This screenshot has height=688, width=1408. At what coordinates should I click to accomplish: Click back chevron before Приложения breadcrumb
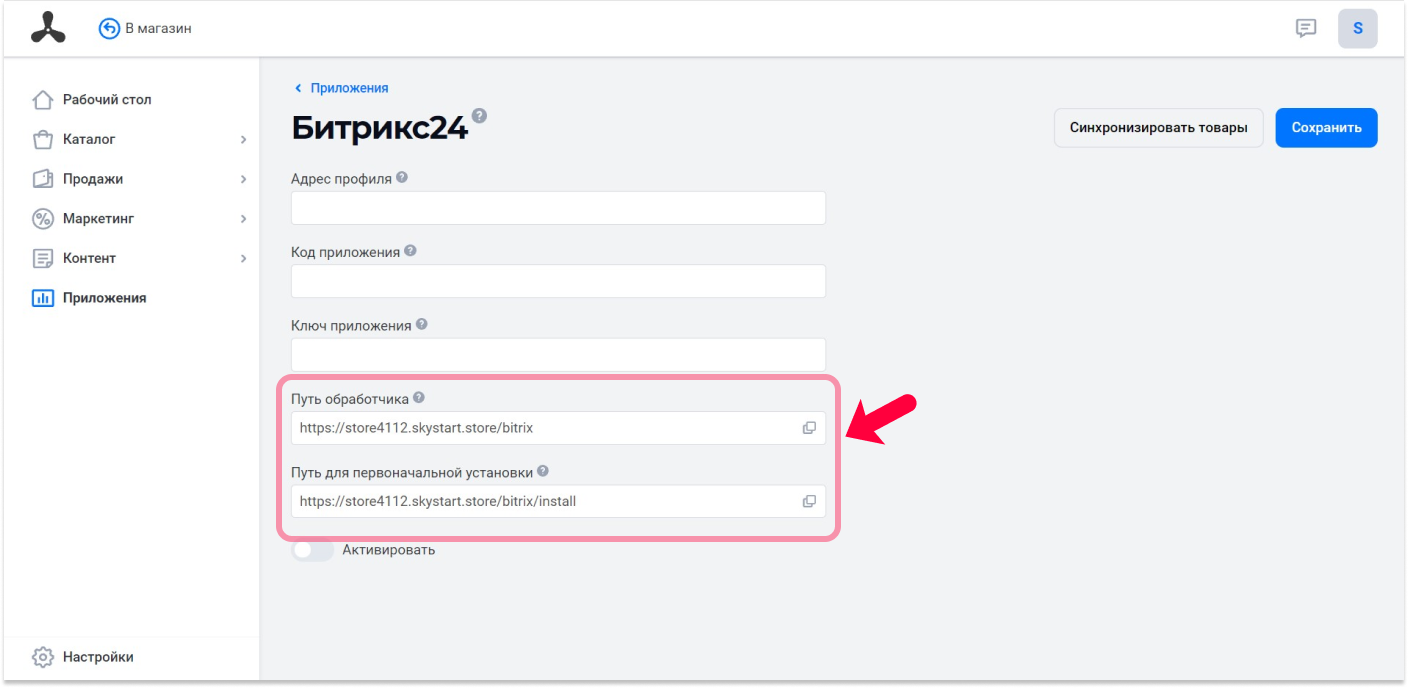(297, 88)
